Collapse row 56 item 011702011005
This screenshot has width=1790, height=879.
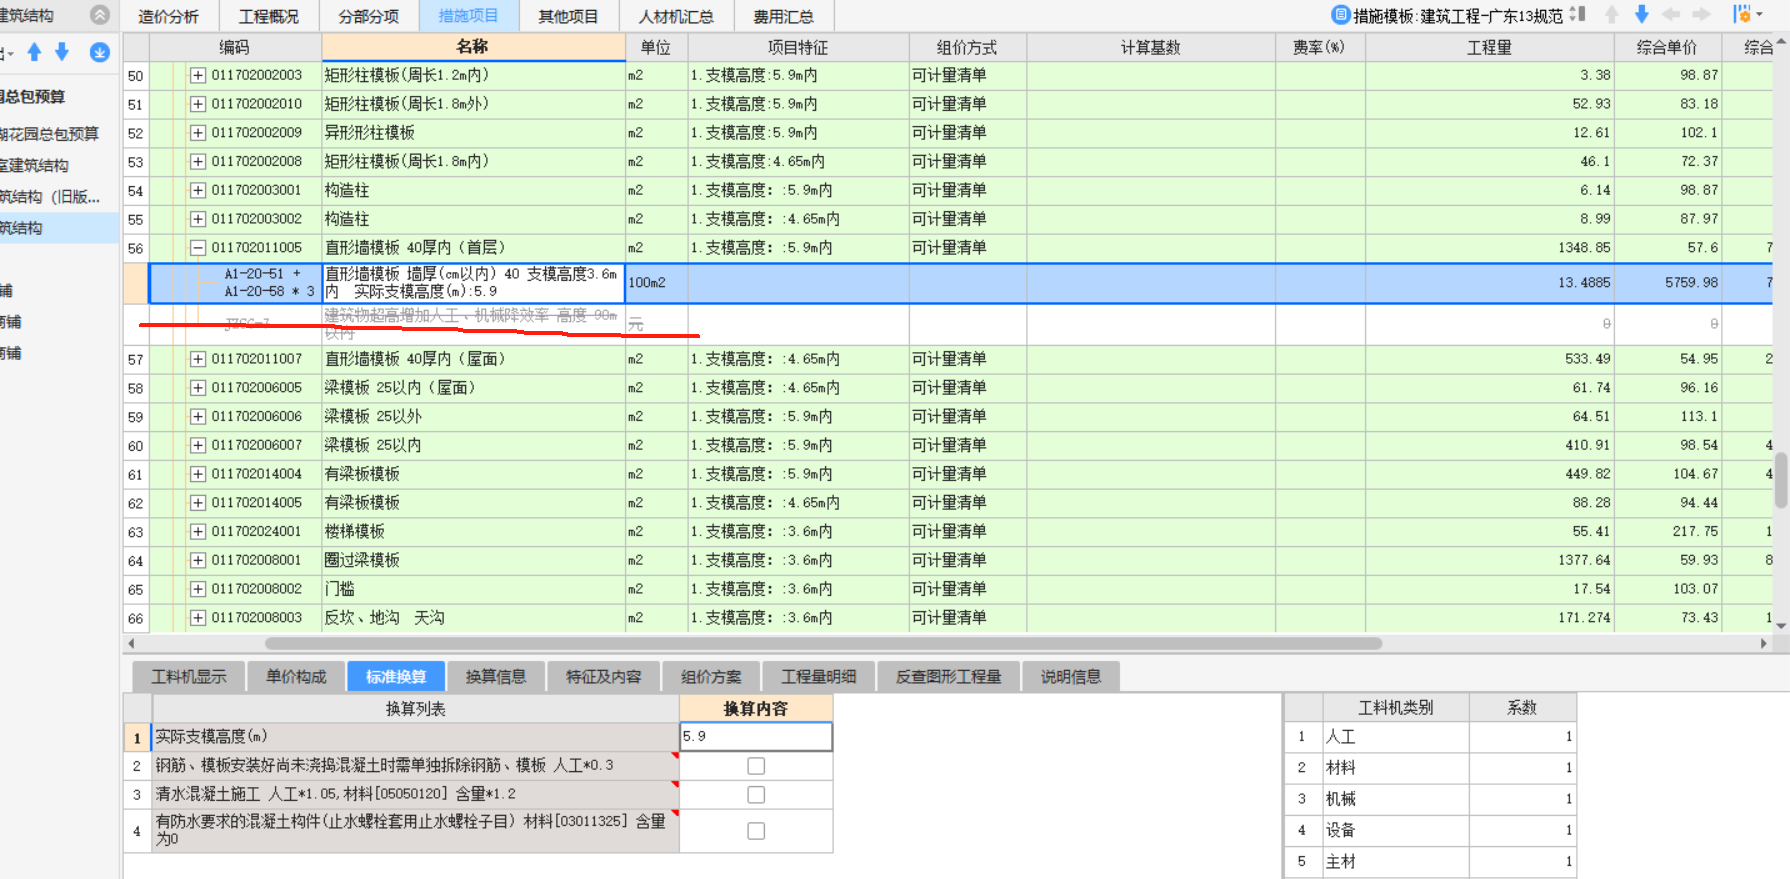click(198, 248)
